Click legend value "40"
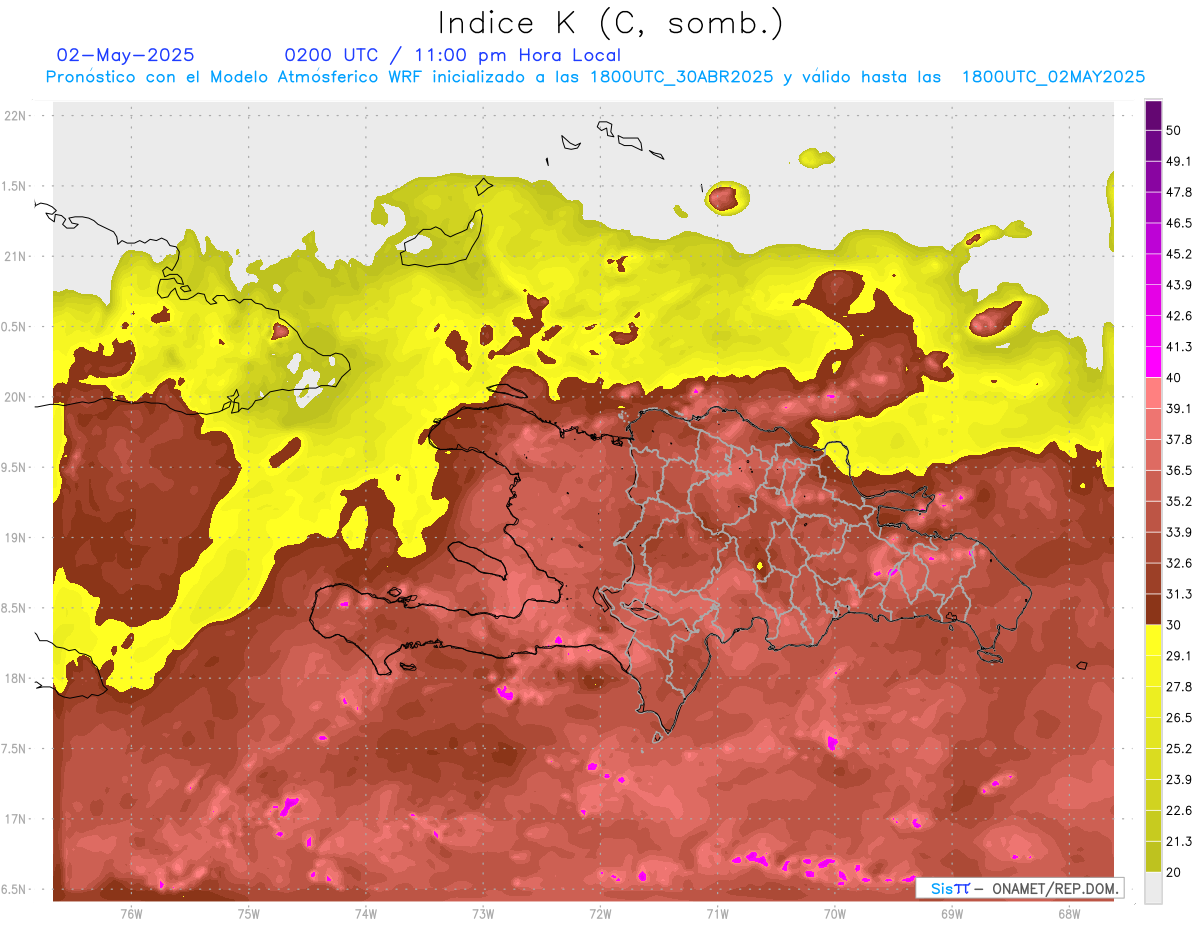Screen dimensions: 1200x927 click(x=1174, y=378)
